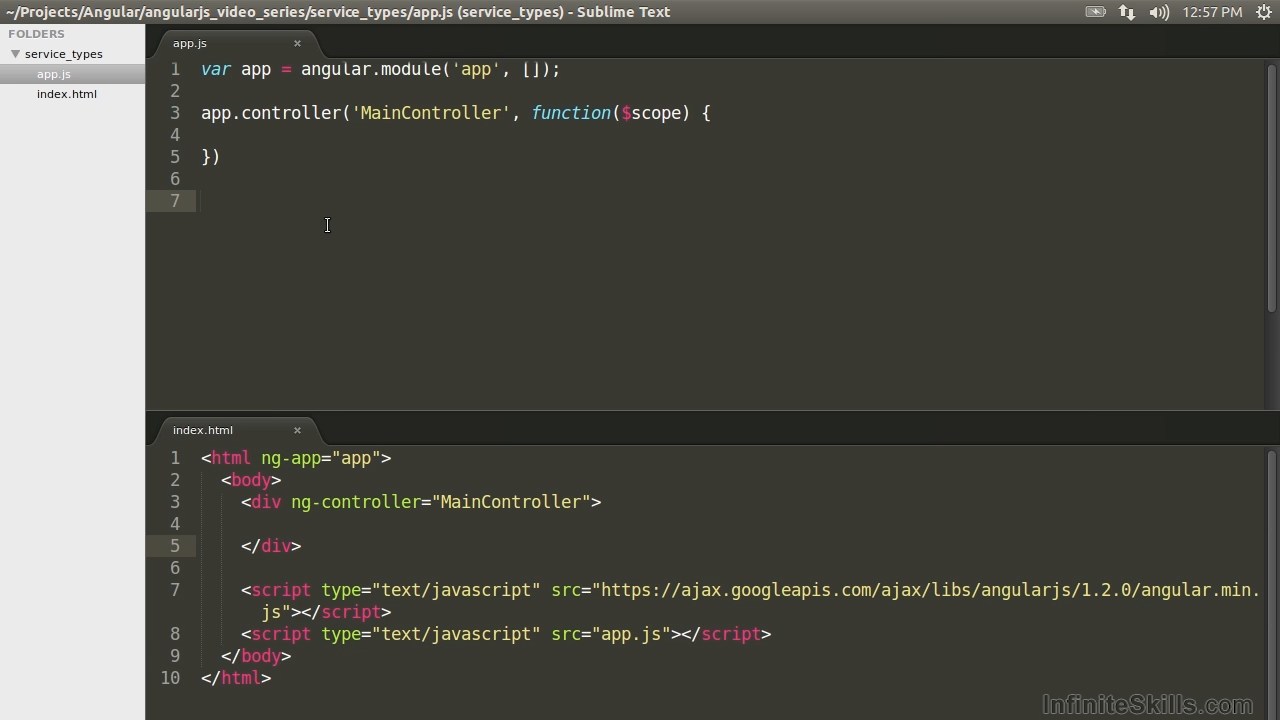This screenshot has height=720, width=1280.
Task: Switch to the app.js tab
Action: click(x=190, y=43)
